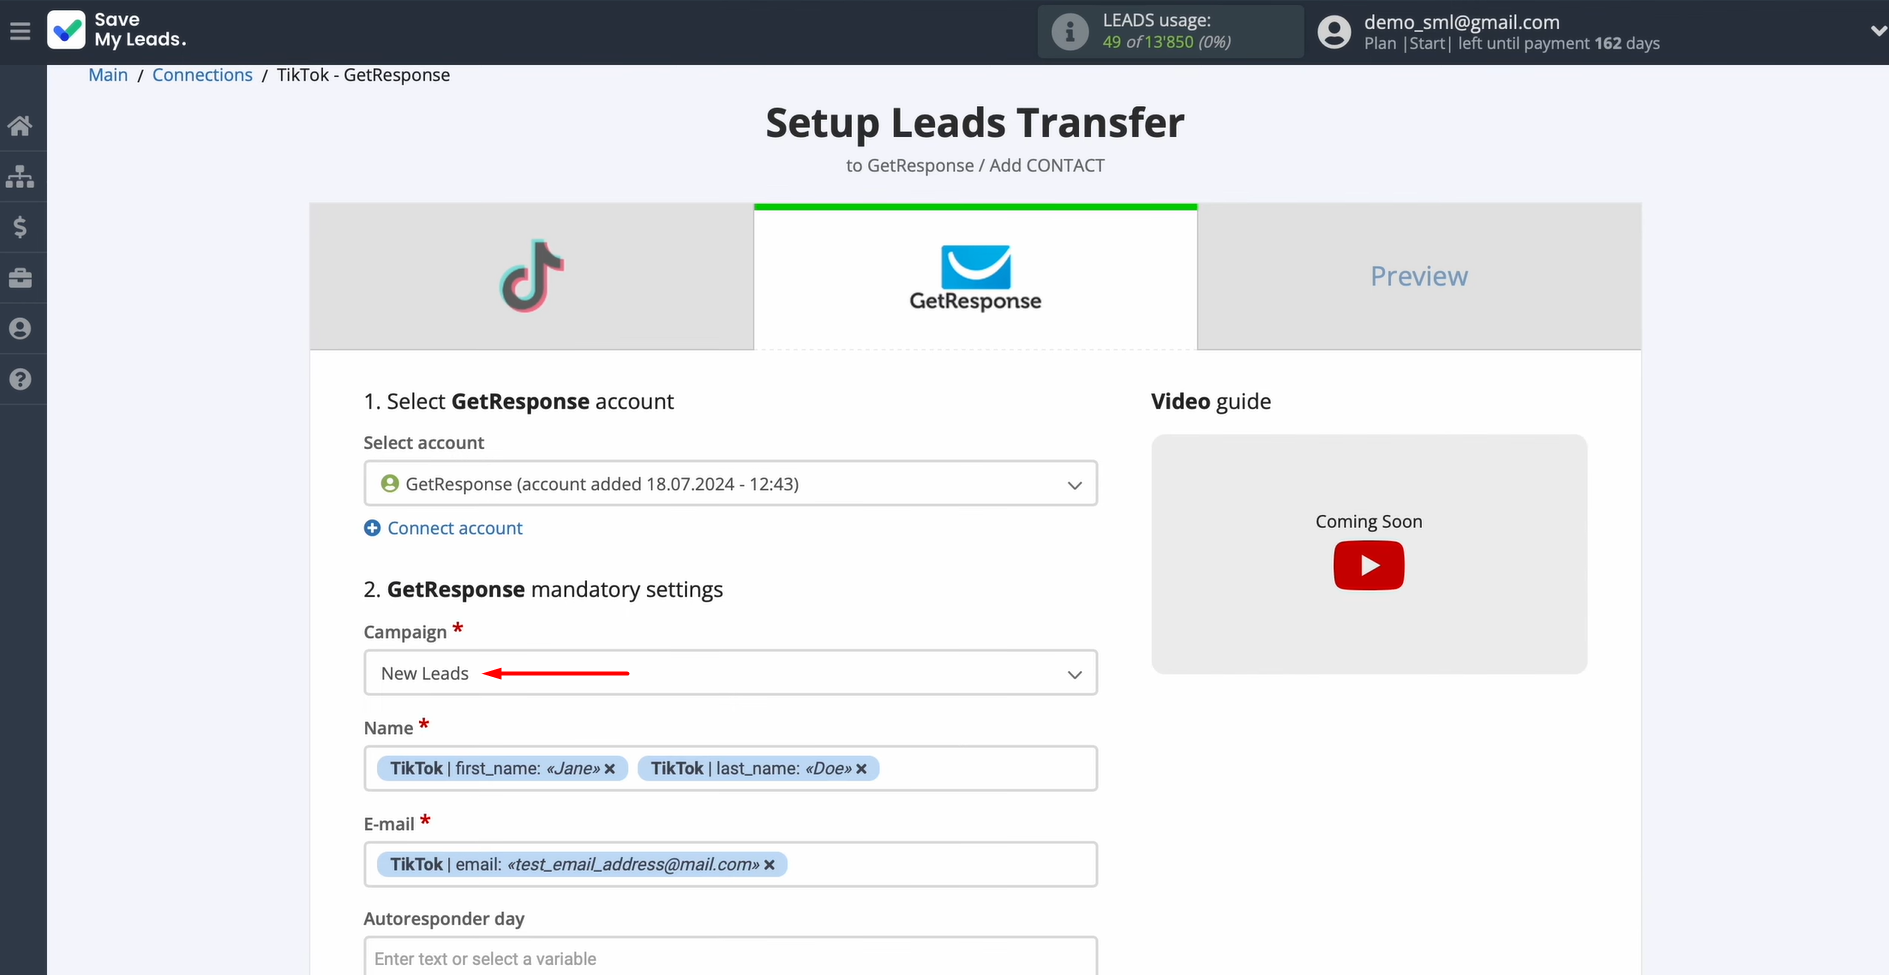Click the Autoresponder day input field
The image size is (1889, 975).
pyautogui.click(x=730, y=958)
